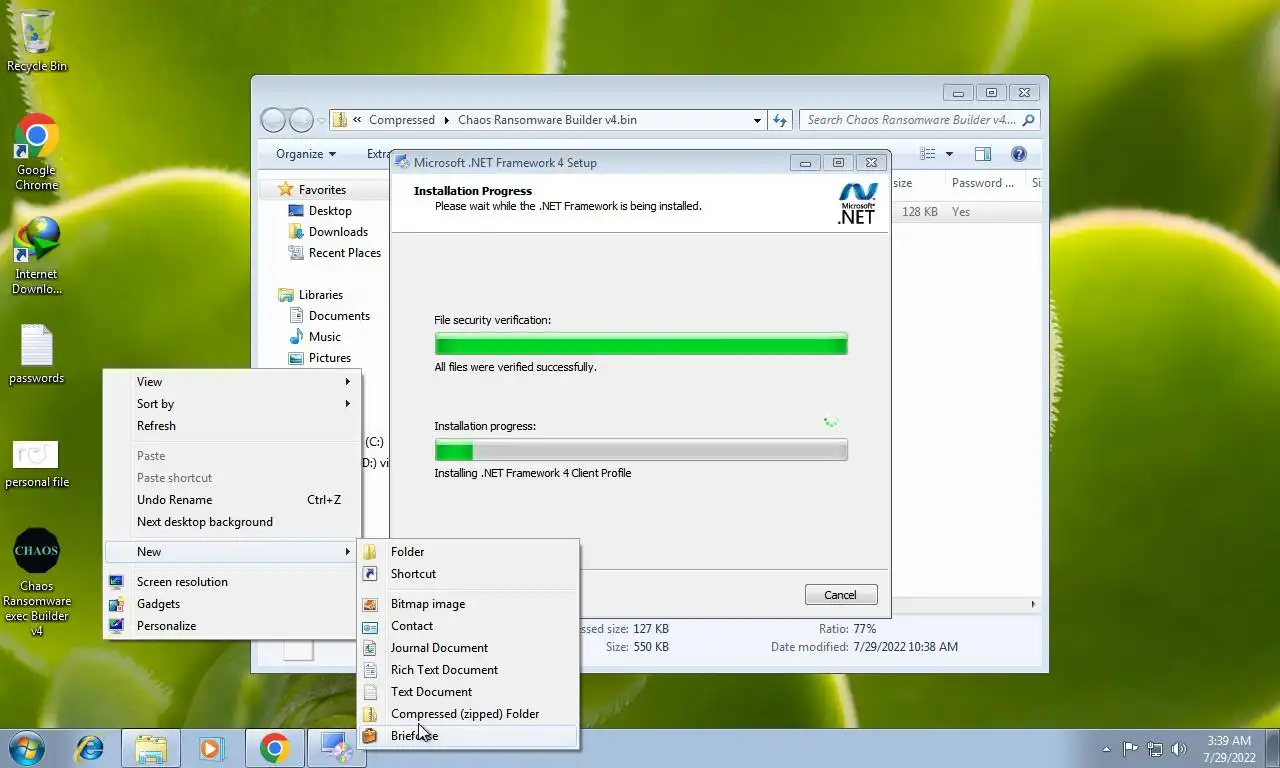Click Chaos Ransomware Builder v4.bin breadcrumb
The image size is (1280, 768).
pos(547,120)
